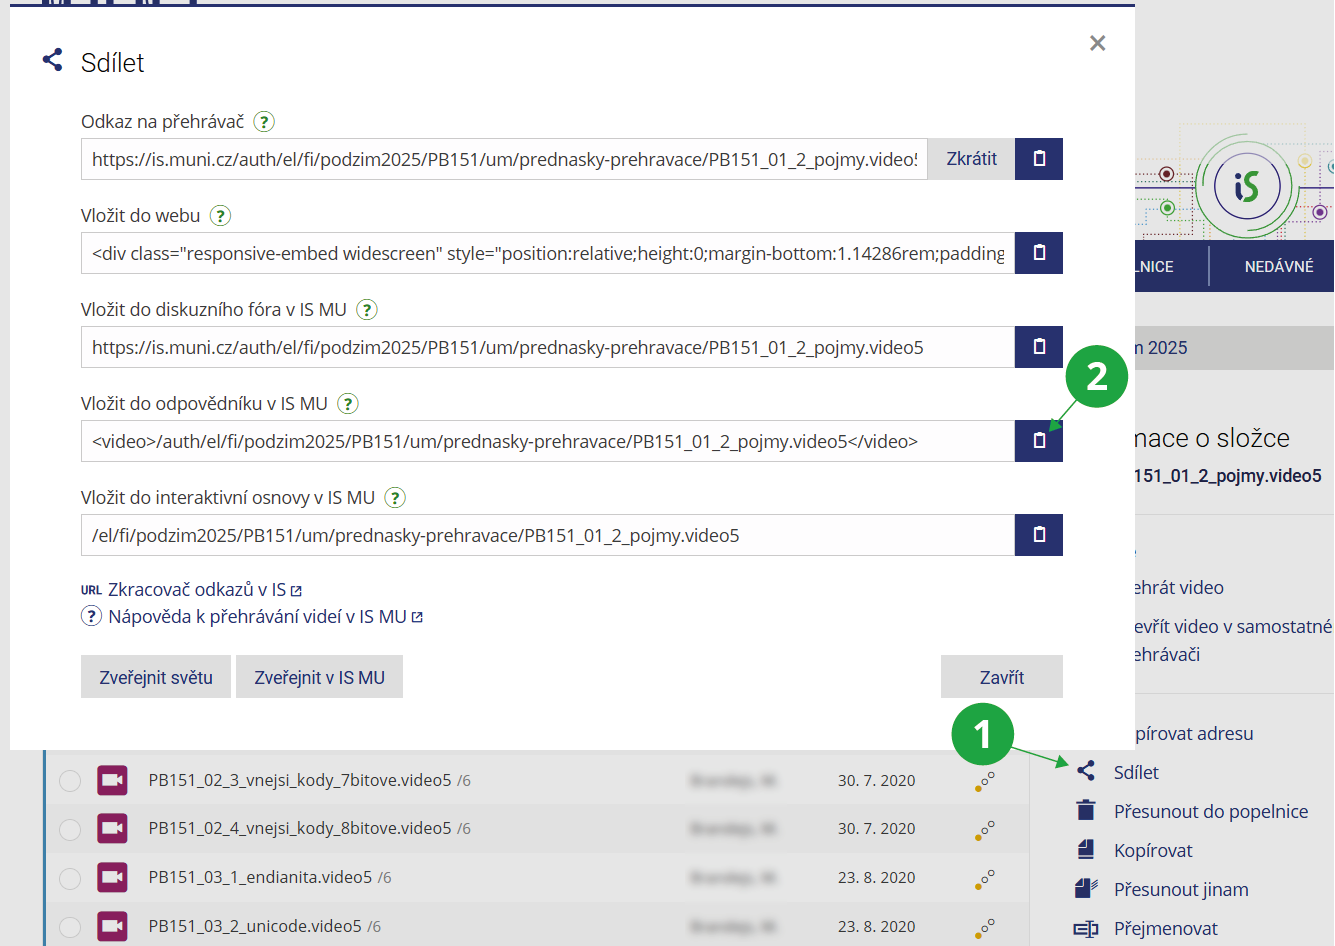The image size is (1335, 946).
Task: Open help for 'Odkaz na přehrávač'
Action: [264, 122]
